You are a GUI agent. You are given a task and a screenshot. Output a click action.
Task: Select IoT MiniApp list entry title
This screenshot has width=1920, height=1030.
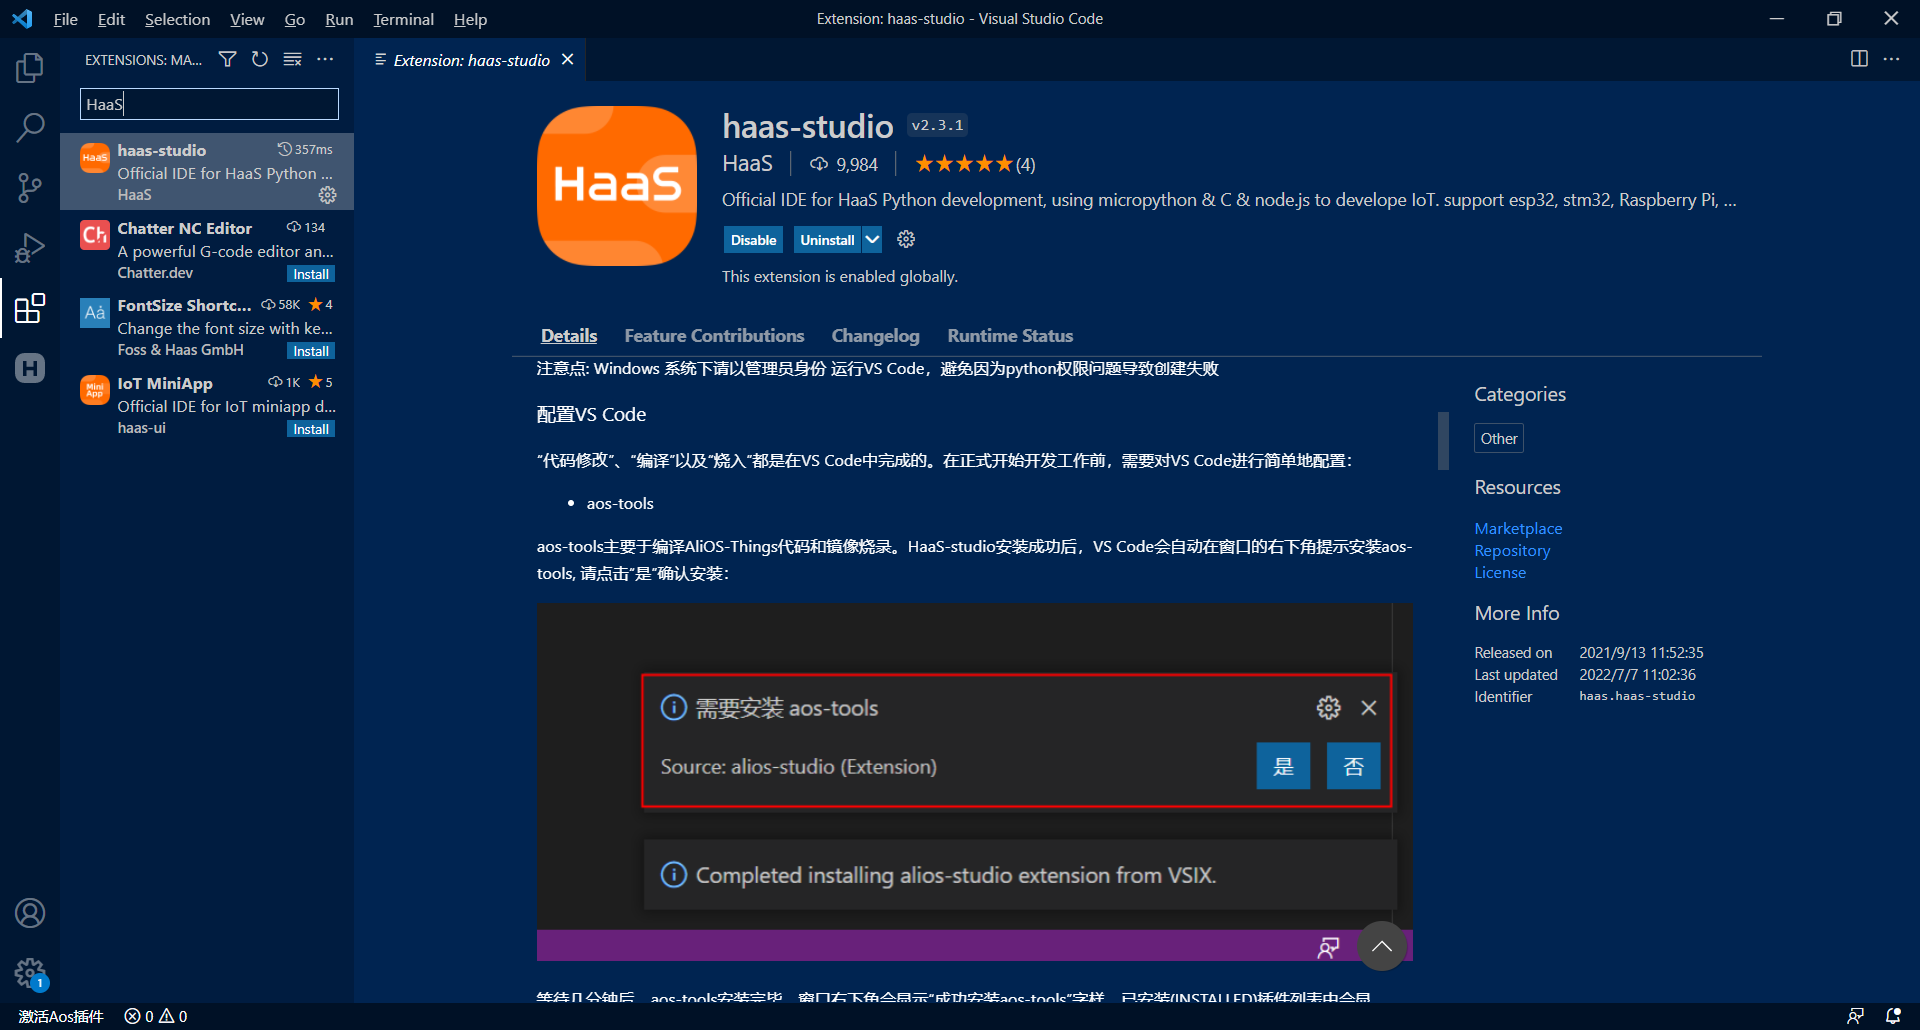point(165,383)
